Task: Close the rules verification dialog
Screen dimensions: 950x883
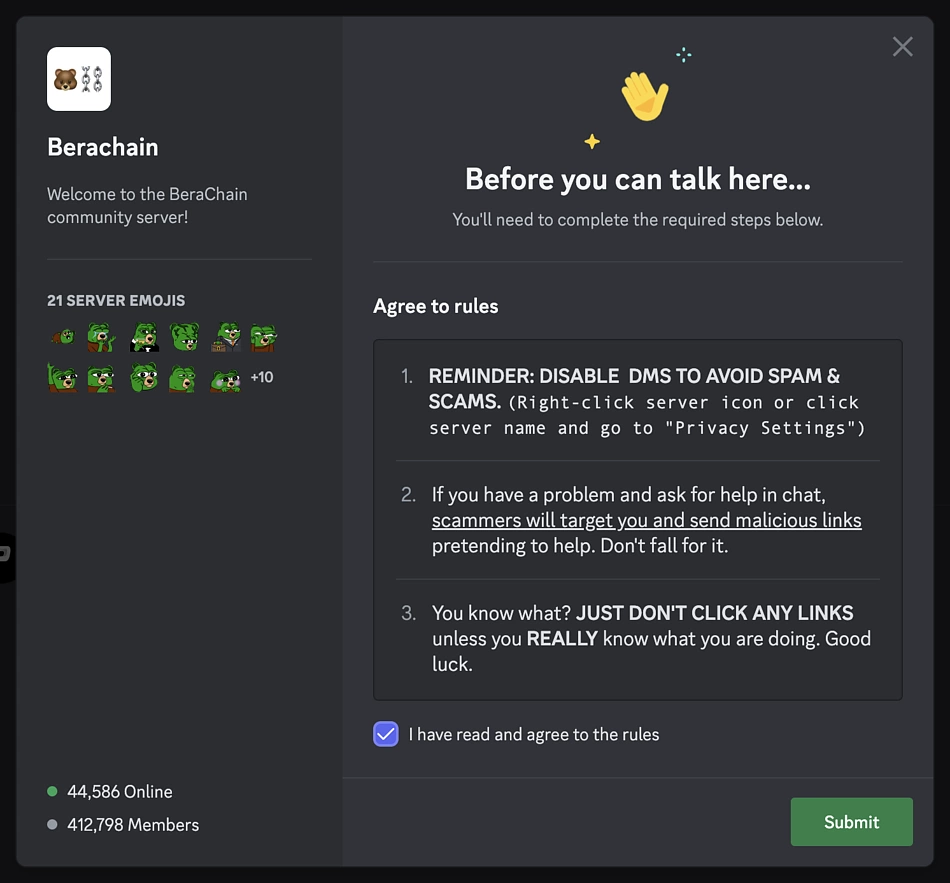Action: 902,47
